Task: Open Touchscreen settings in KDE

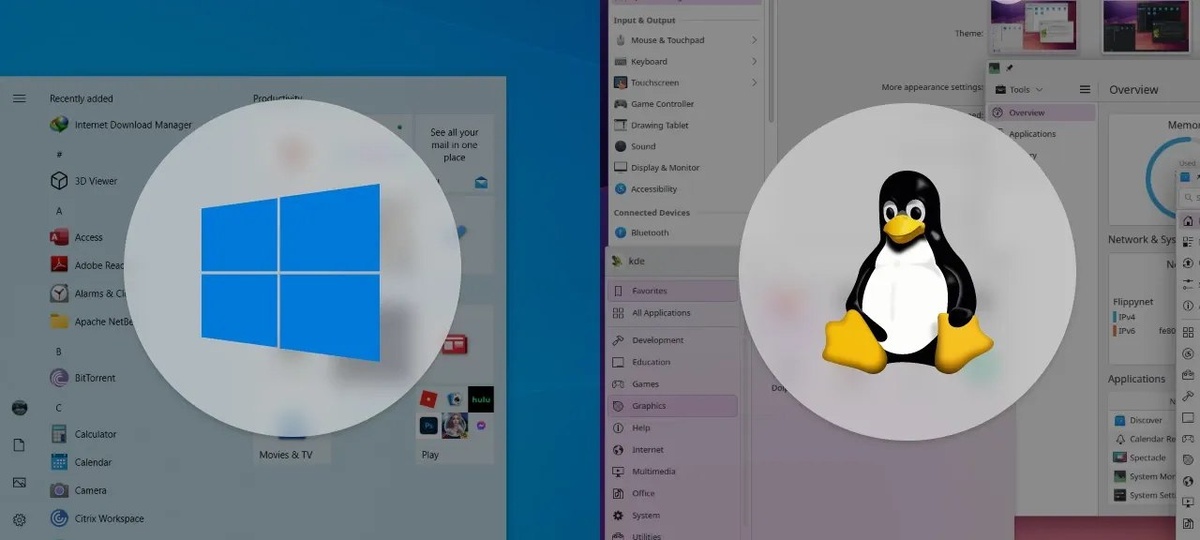Action: (686, 83)
